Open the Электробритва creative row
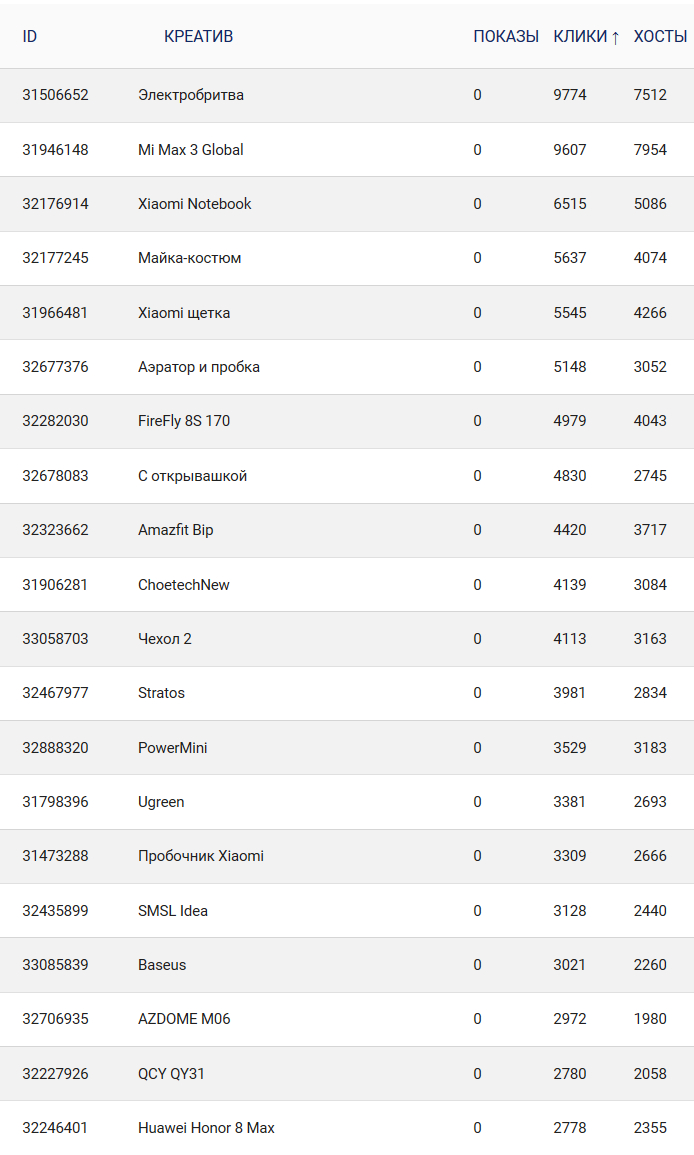Screen dimensions: 694x1155 click(191, 95)
